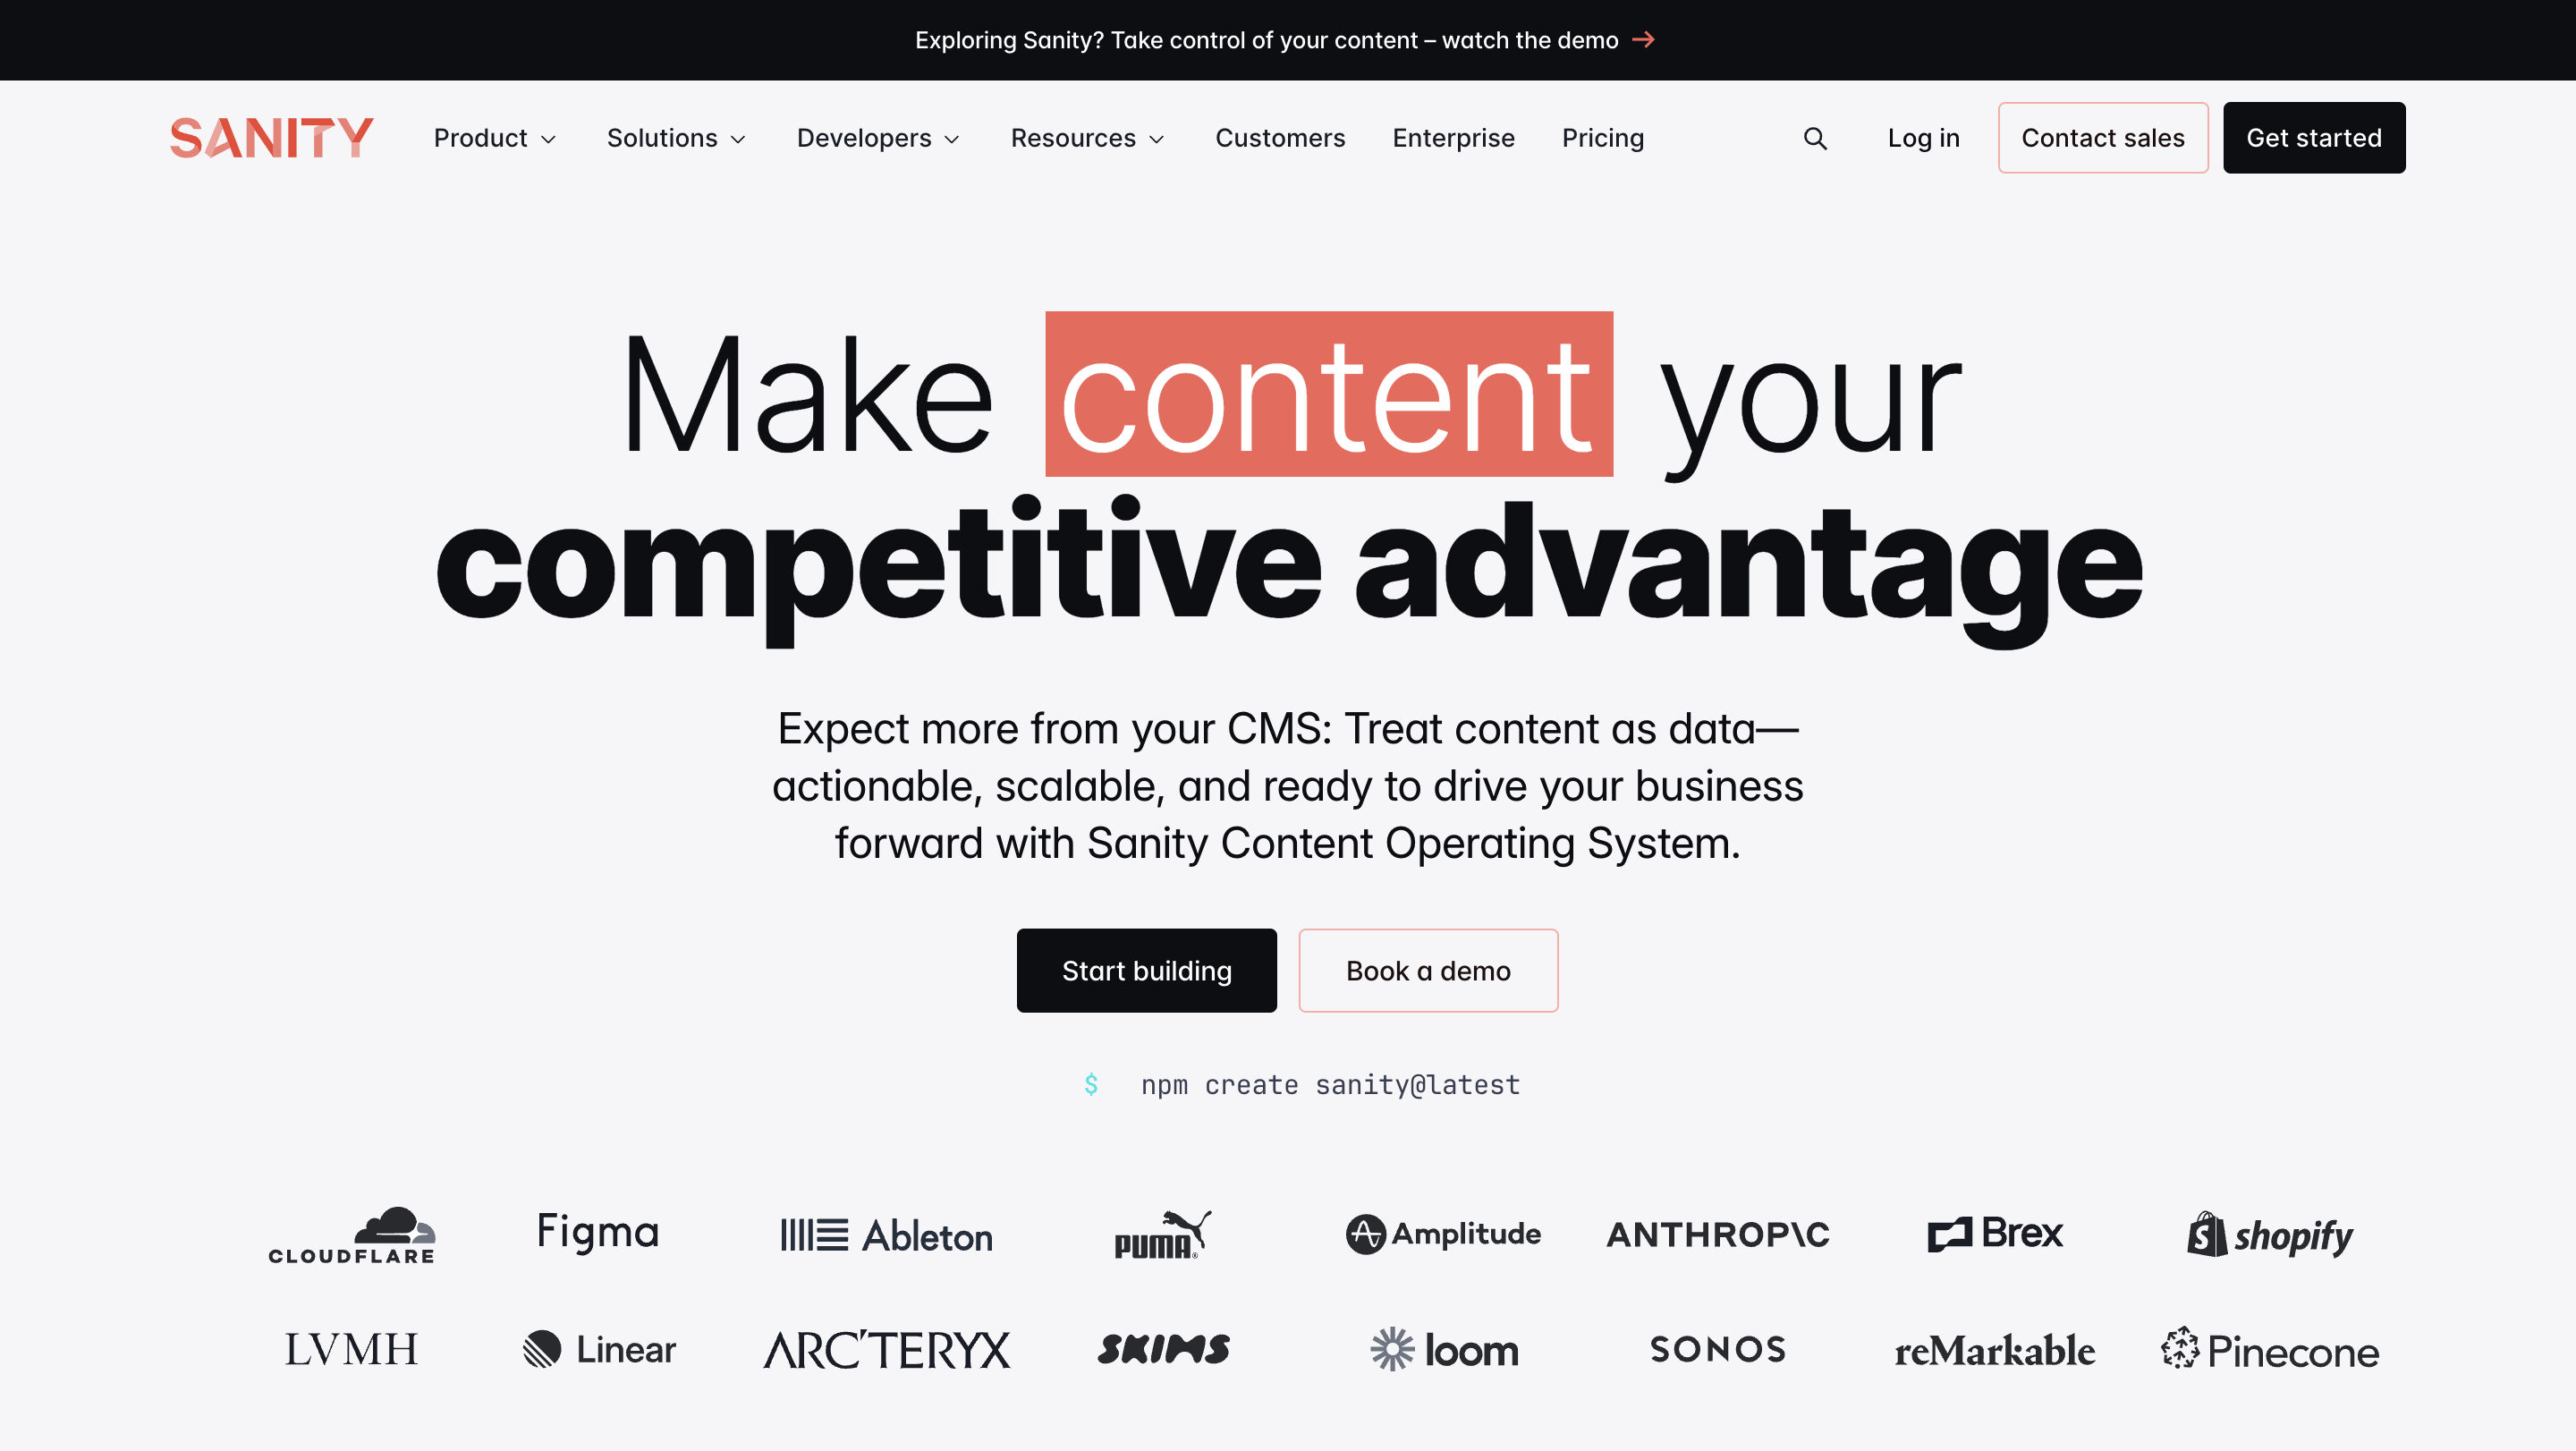Screen dimensions: 2576x1451
Task: Expand the Product dropdown menu
Action: coord(496,136)
